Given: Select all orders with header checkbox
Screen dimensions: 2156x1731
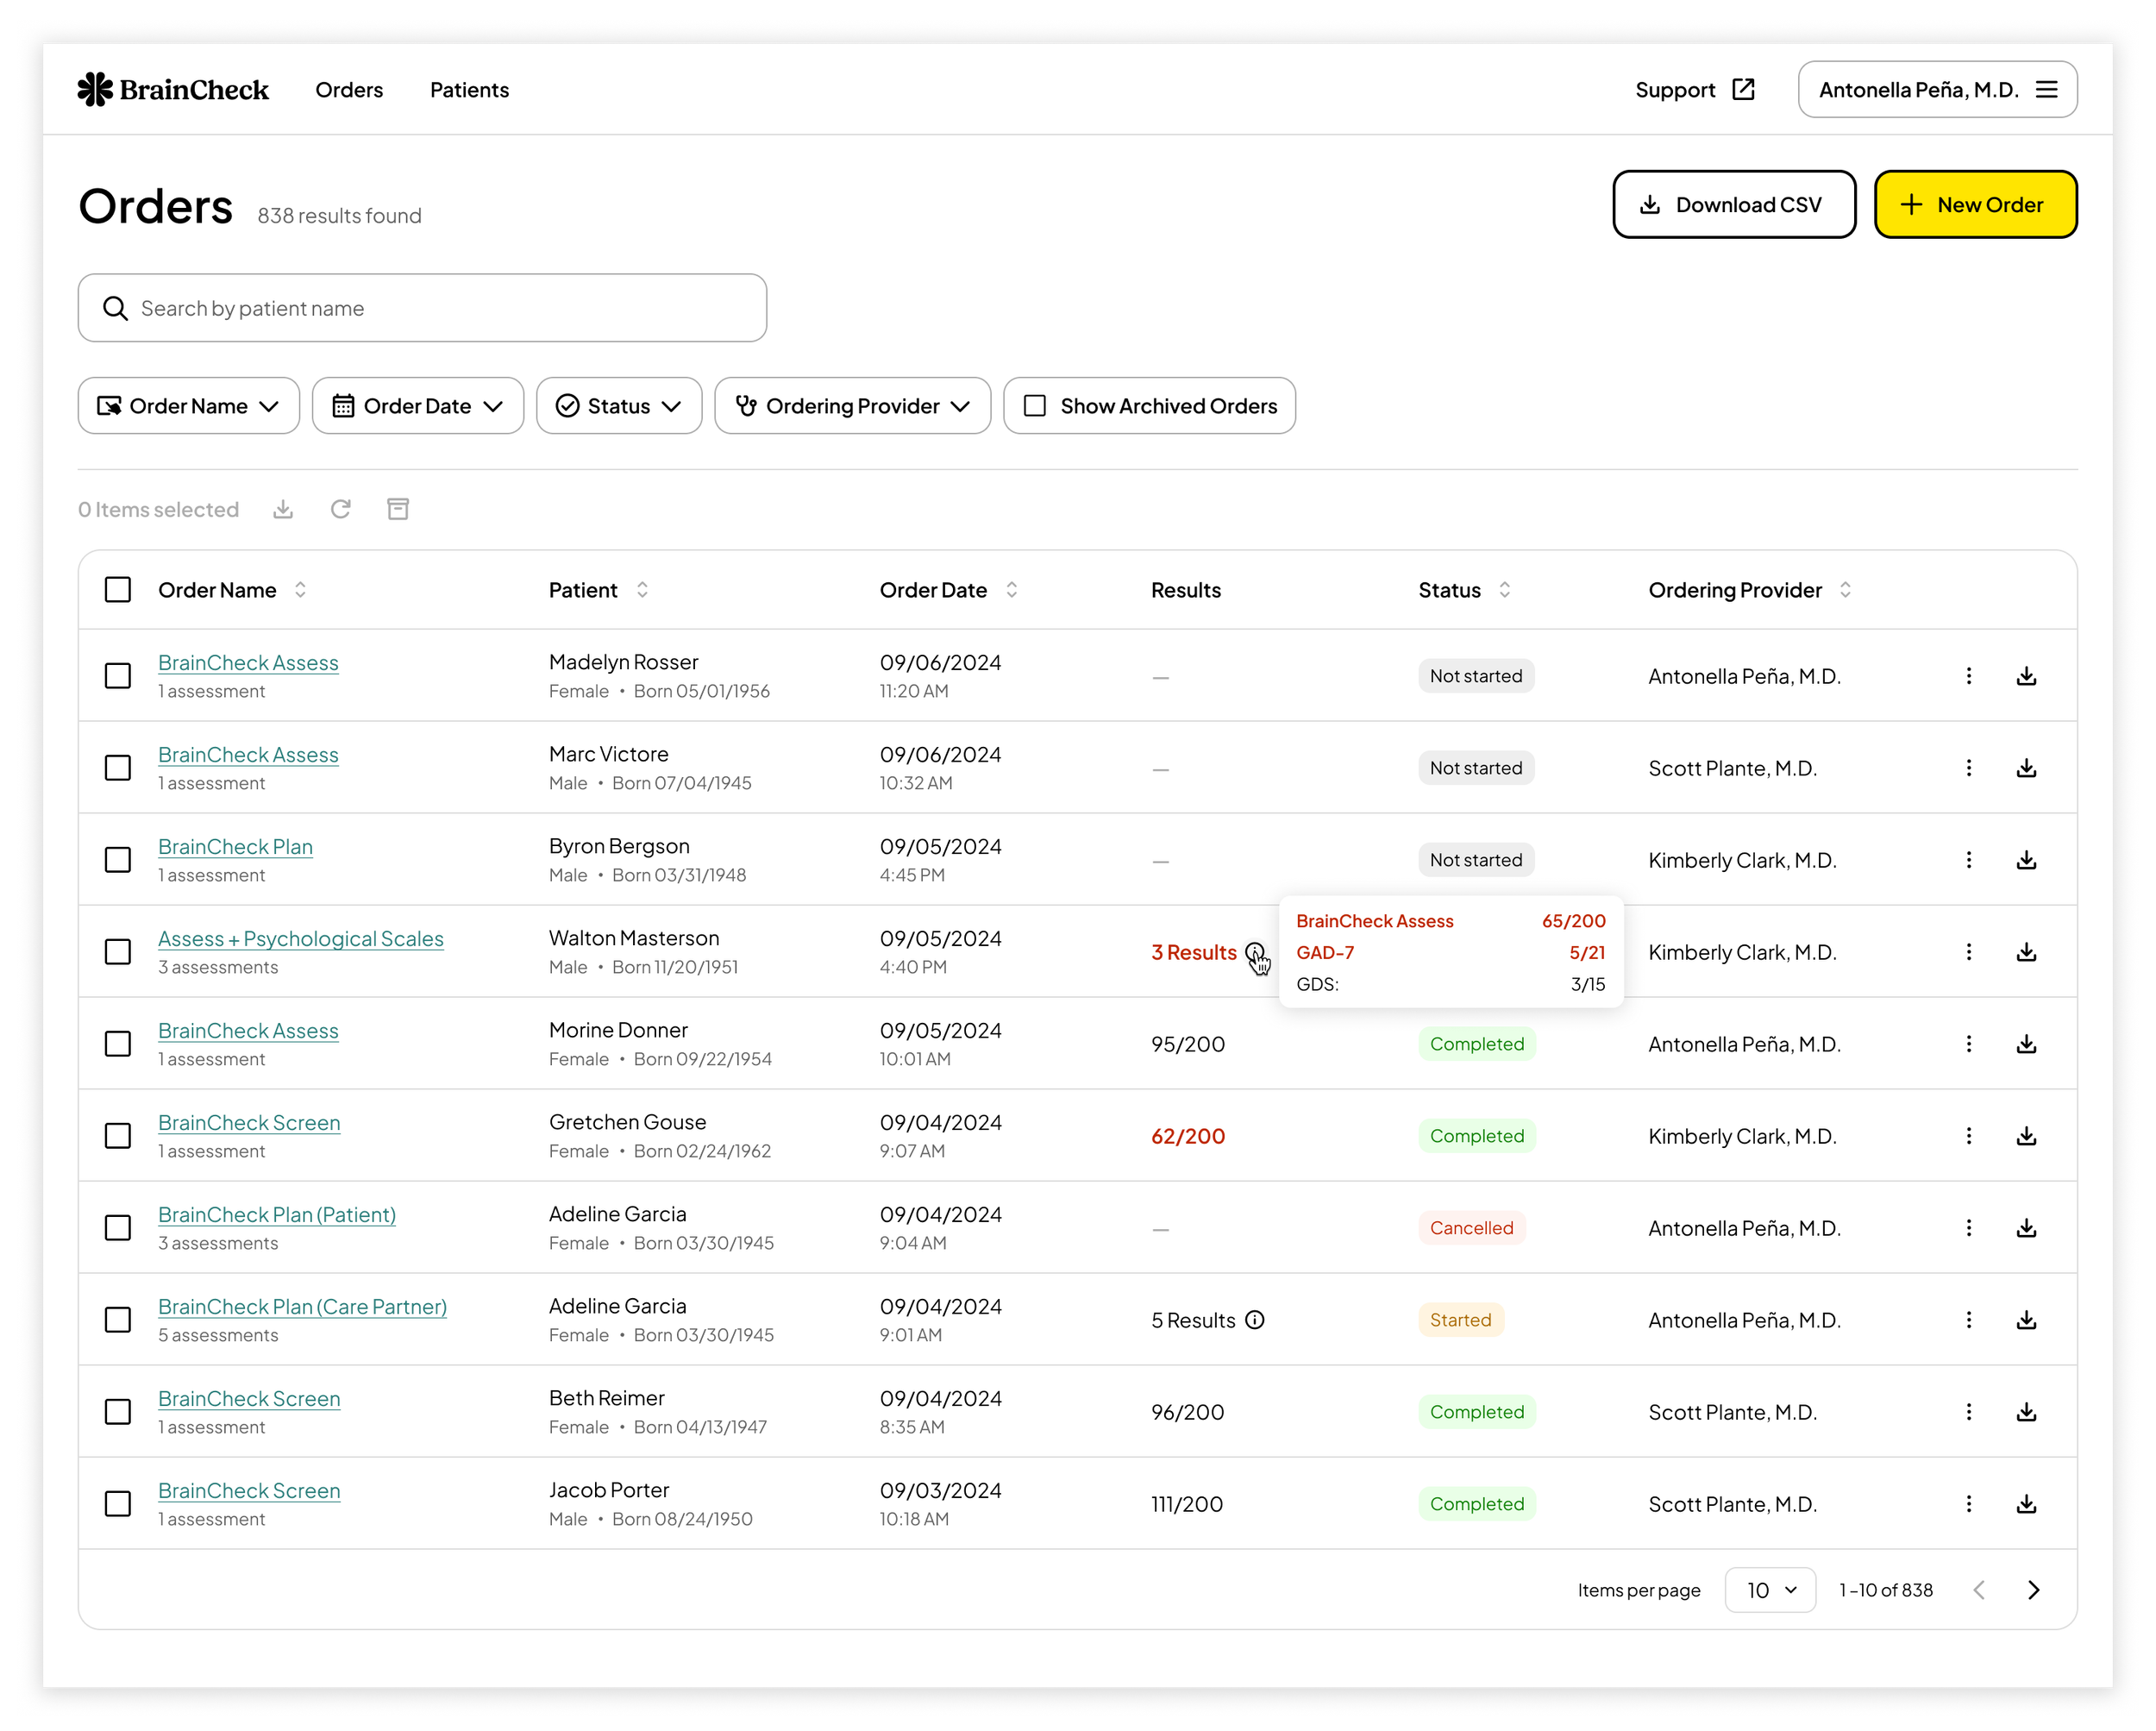Looking at the screenshot, I should point(118,590).
